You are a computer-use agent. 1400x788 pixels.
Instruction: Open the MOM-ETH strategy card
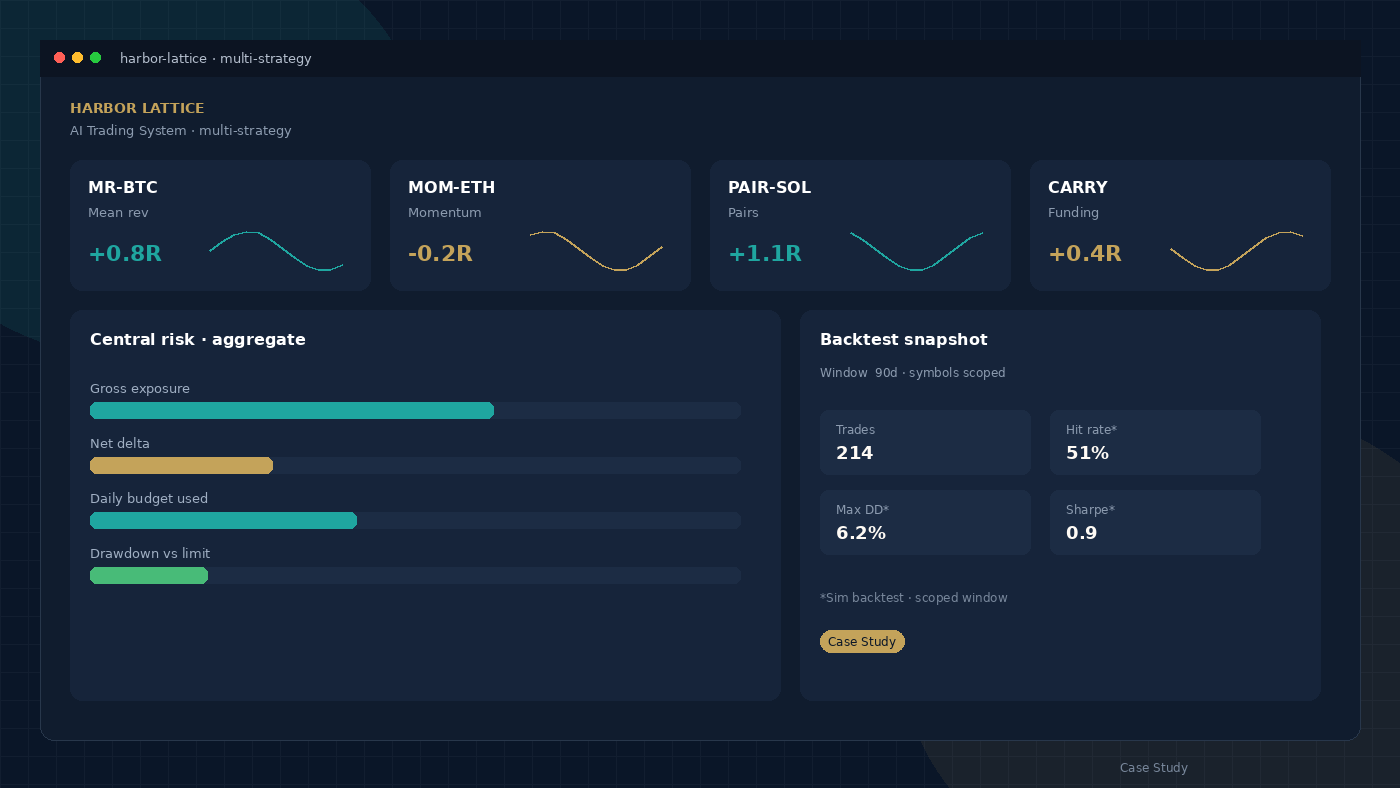[x=540, y=225]
